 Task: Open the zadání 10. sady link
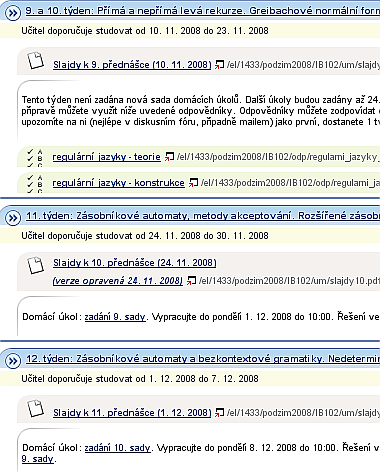tap(118, 448)
